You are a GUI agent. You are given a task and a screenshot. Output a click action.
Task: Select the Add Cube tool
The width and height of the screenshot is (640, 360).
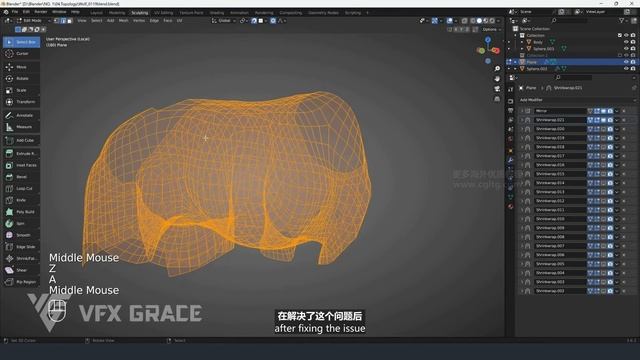coord(22,140)
